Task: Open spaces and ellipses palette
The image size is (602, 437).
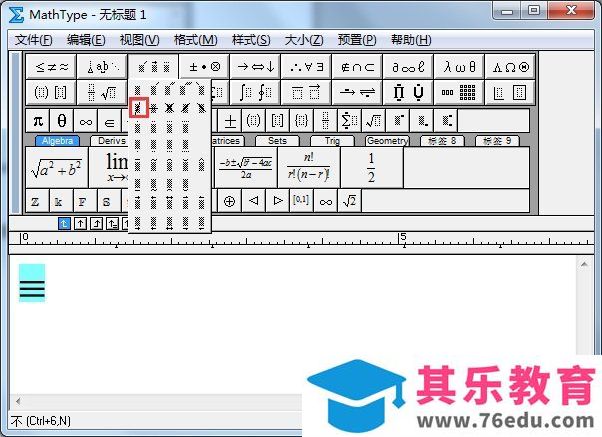Action: pos(103,67)
